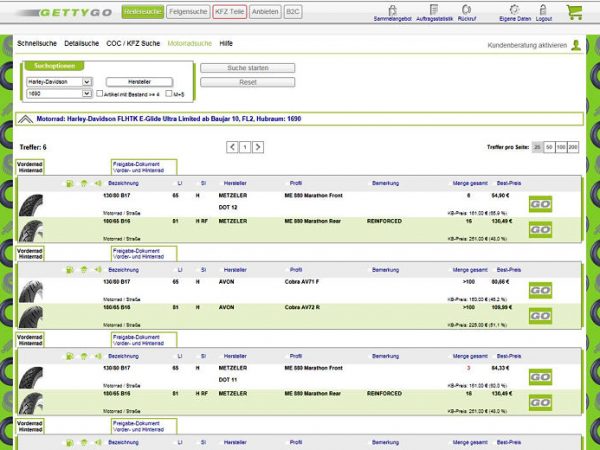Screen dimensions: 600x450
Task: Open the KFZ Teile tab
Action: pos(230,12)
